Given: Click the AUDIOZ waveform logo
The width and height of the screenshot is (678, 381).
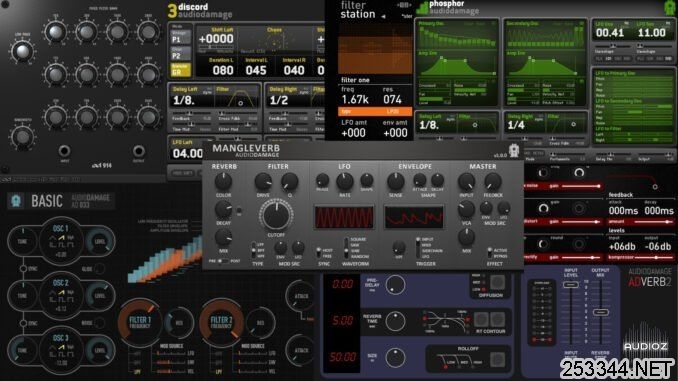Looking at the screenshot, I should 645,337.
